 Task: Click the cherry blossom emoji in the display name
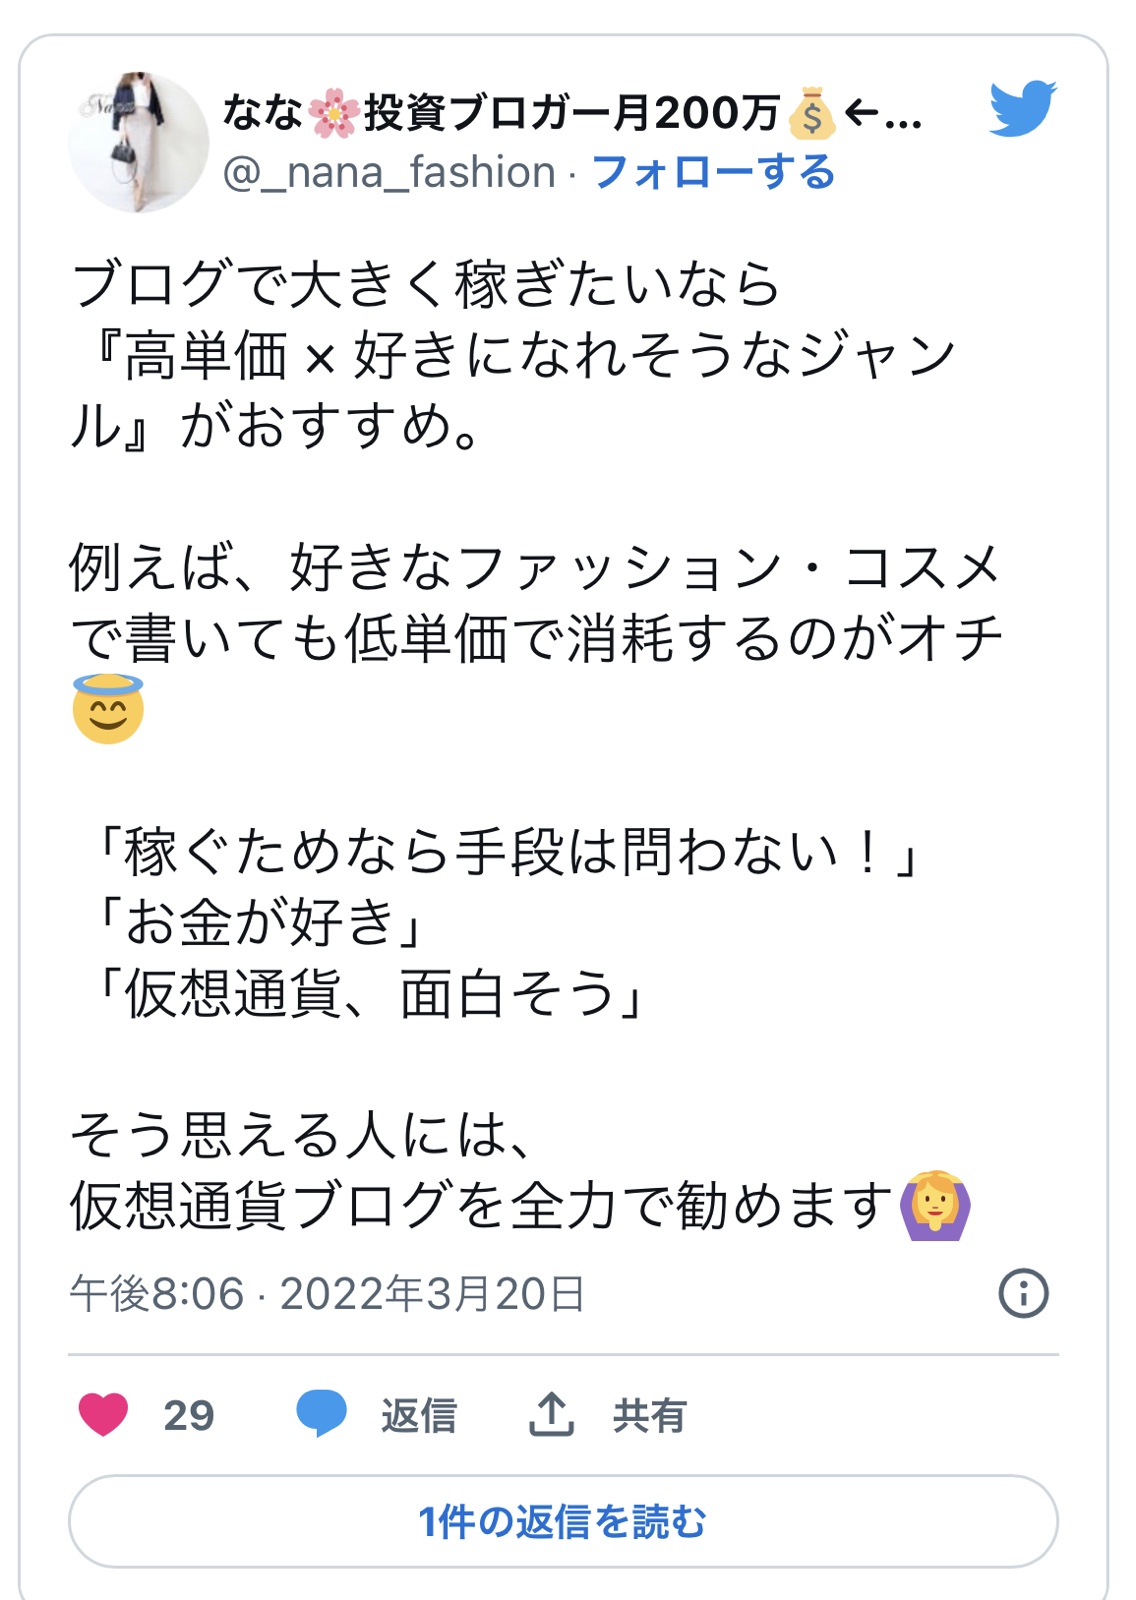coord(333,113)
